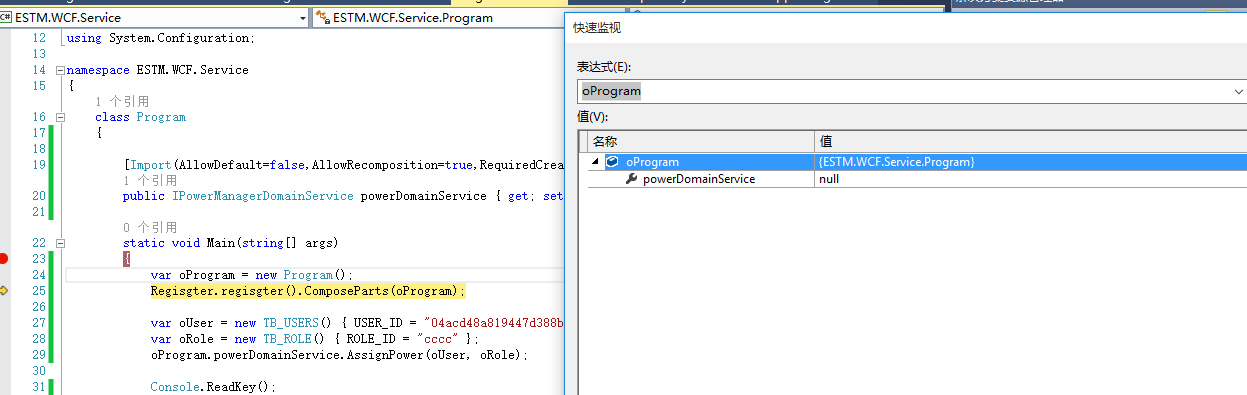Image resolution: width=1247 pixels, height=395 pixels.
Task: Click the 表达式(E): label
Action: pyautogui.click(x=603, y=66)
